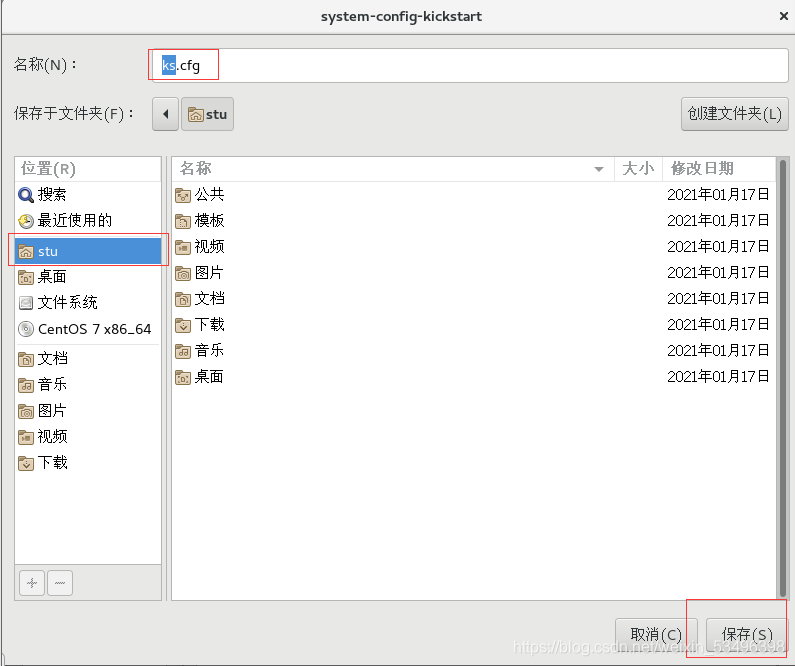795x666 pixels.
Task: Select 文件系统 in the places list
Action: (67, 303)
